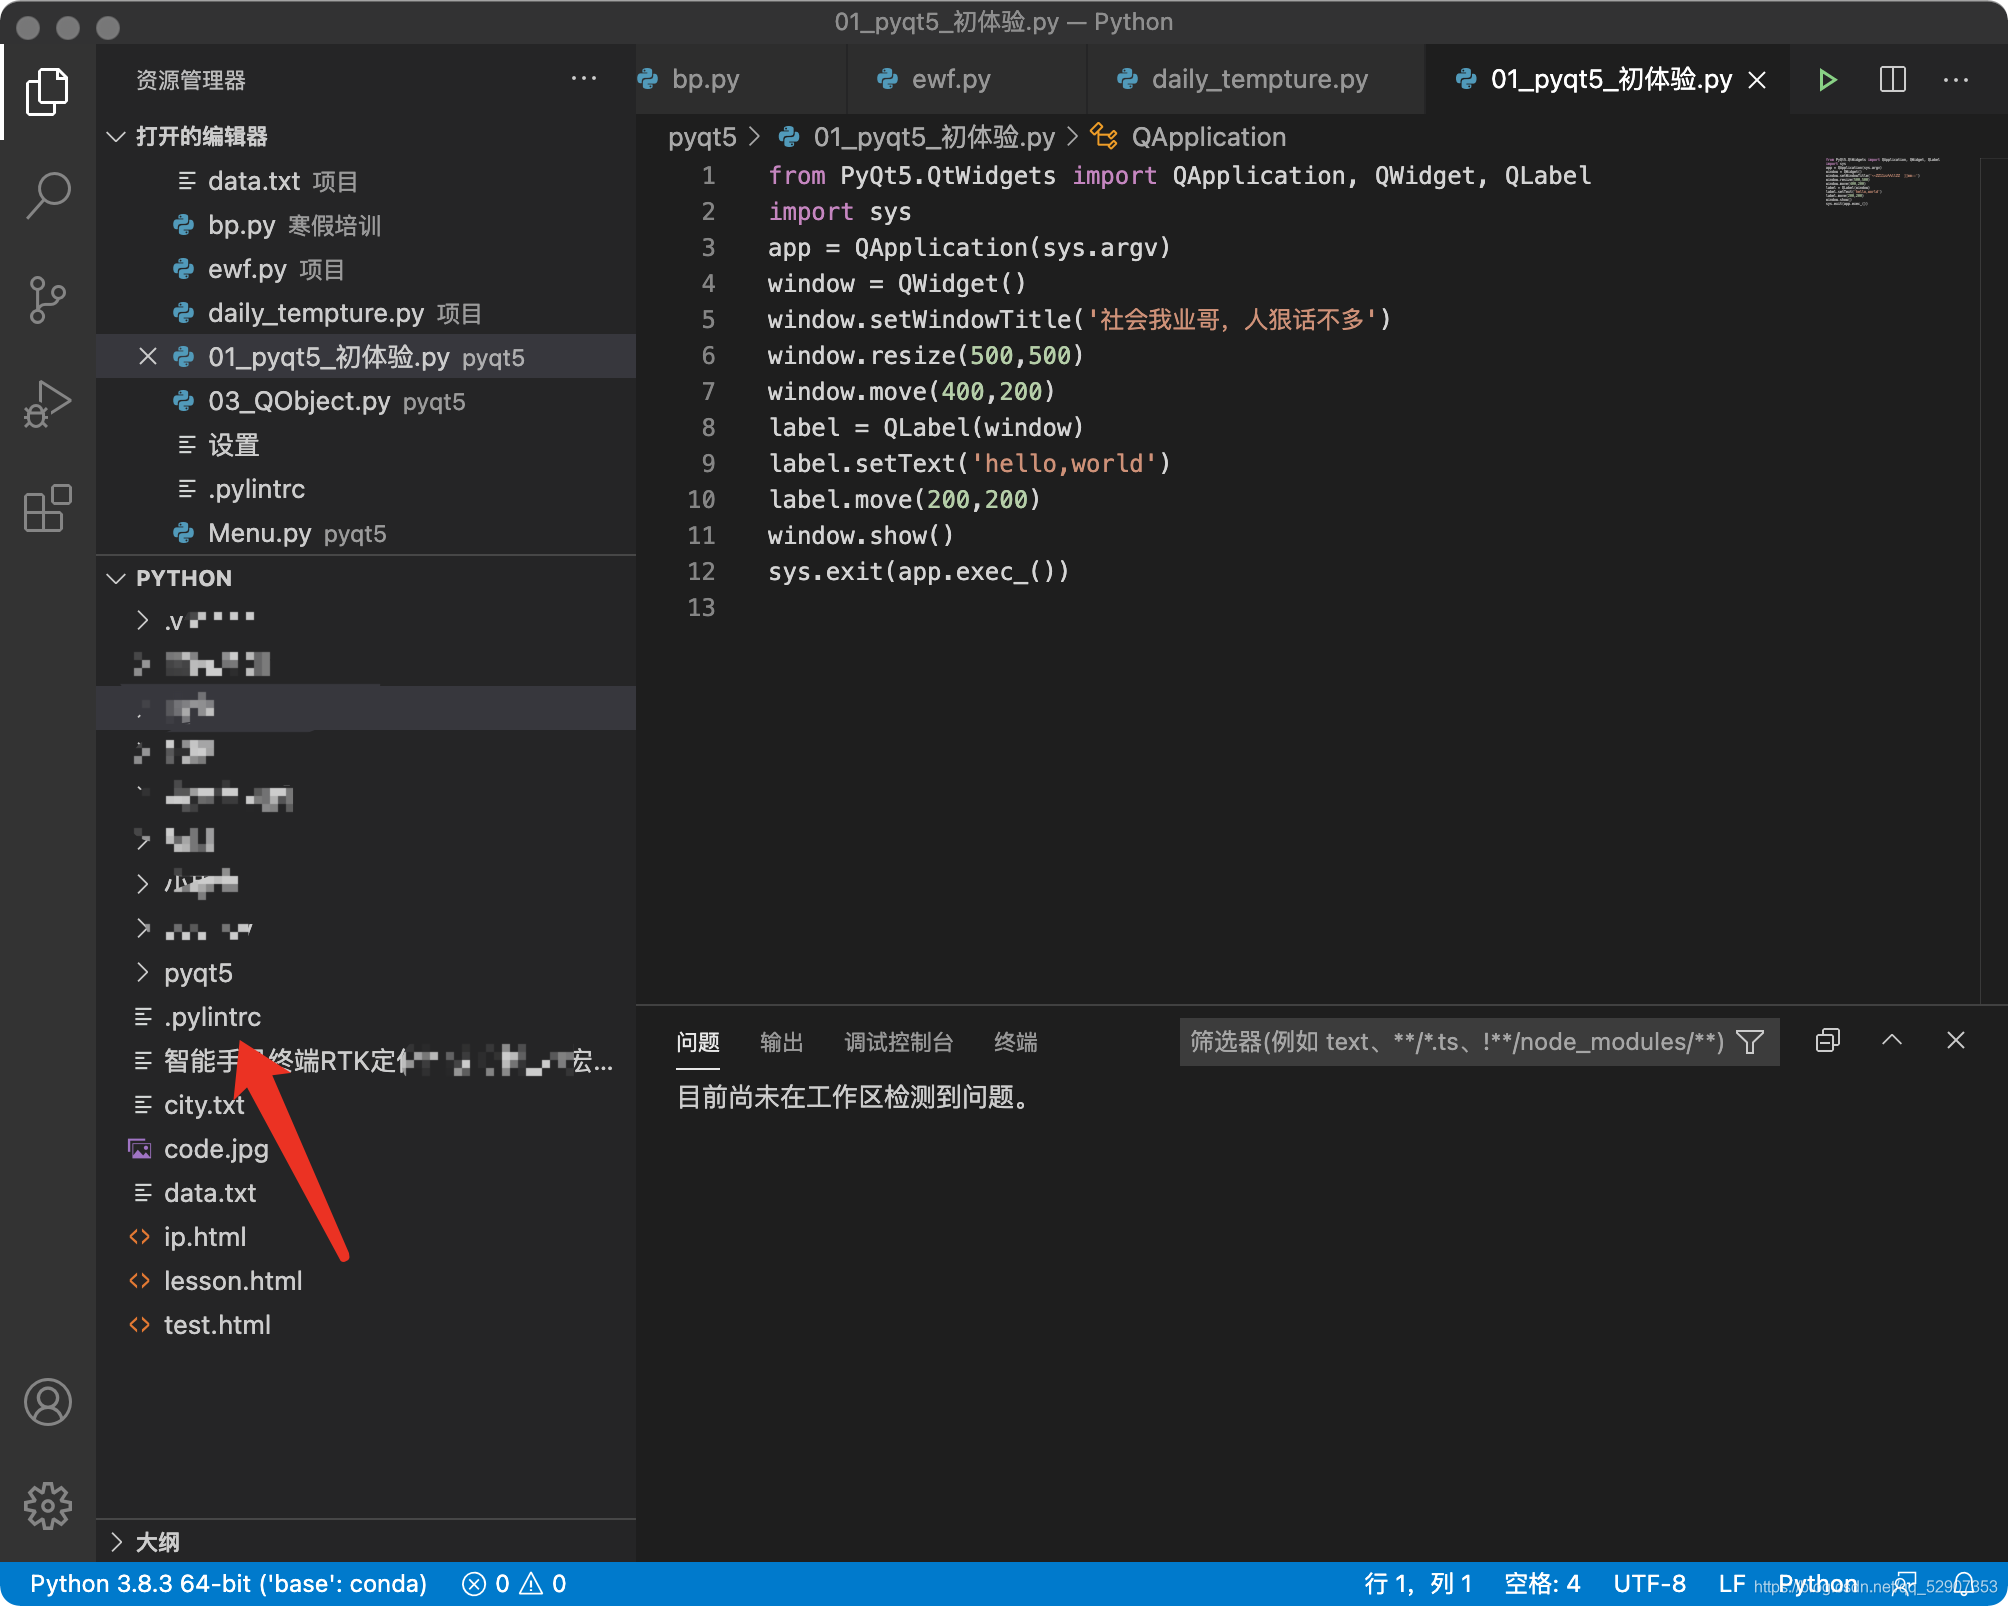2008x1606 pixels.
Task: Click the Python language mode in status bar
Action: point(1818,1584)
